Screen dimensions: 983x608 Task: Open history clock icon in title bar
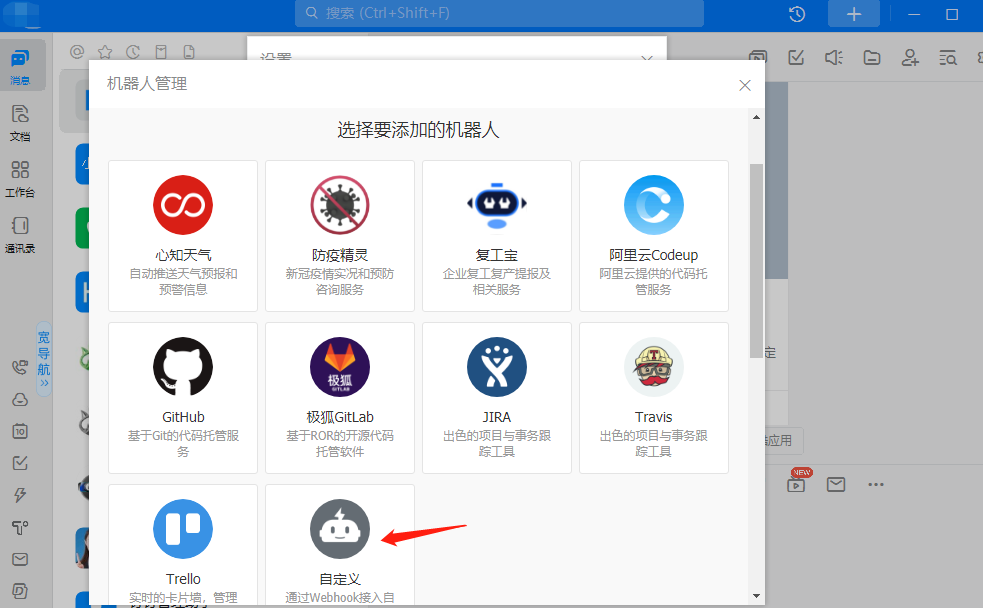click(797, 14)
